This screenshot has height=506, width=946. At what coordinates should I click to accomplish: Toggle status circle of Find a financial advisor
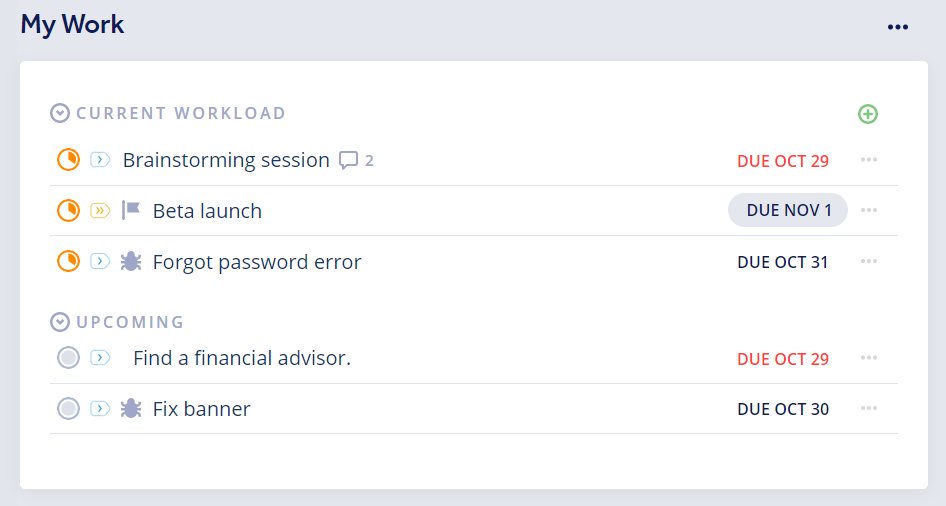pos(68,357)
